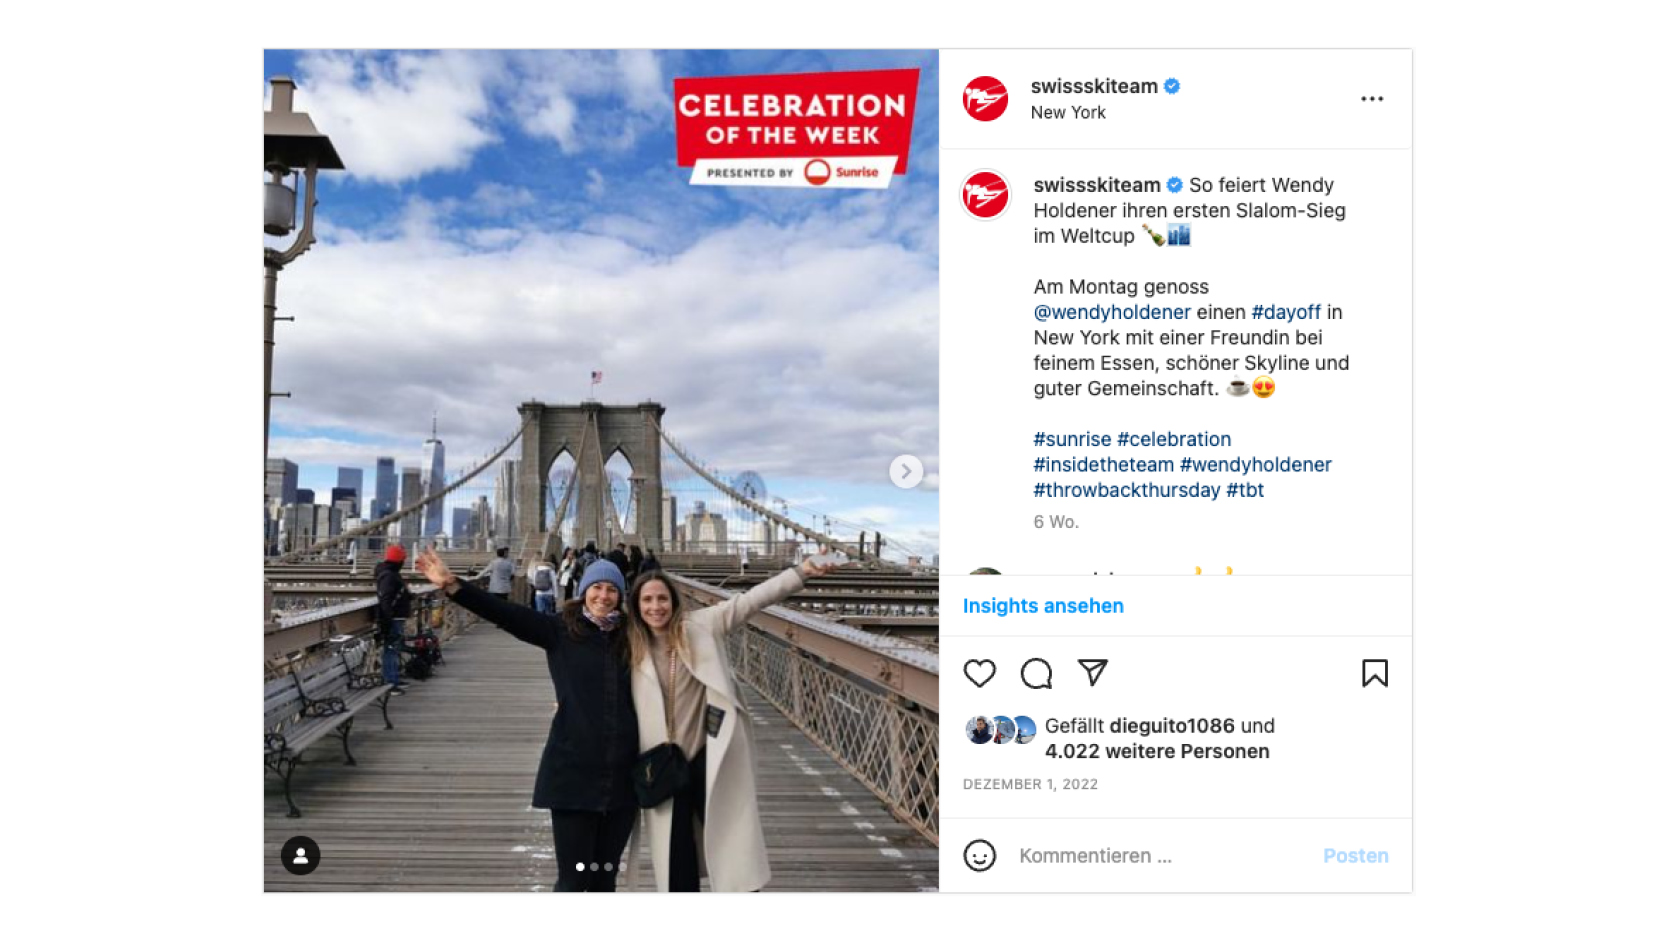Save post with the bookmark icon
This screenshot has width=1680, height=945.
tap(1374, 673)
